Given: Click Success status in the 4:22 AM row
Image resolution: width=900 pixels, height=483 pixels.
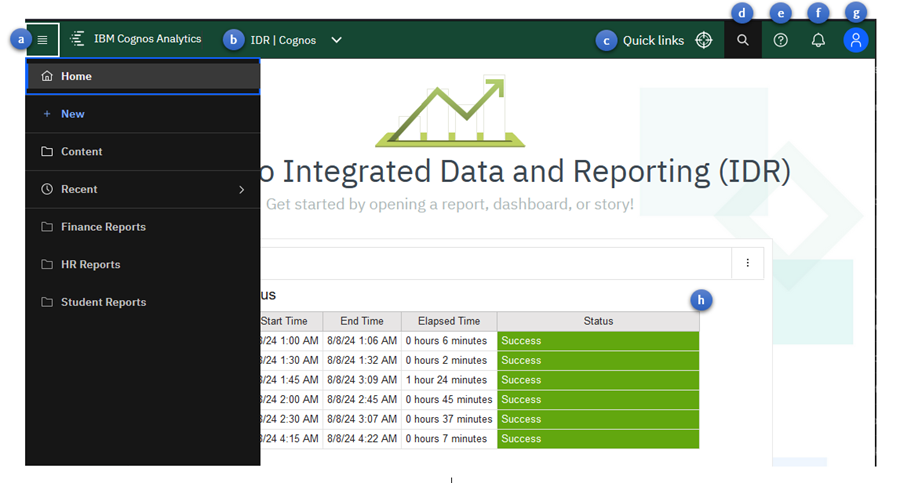Looking at the screenshot, I should (598, 439).
